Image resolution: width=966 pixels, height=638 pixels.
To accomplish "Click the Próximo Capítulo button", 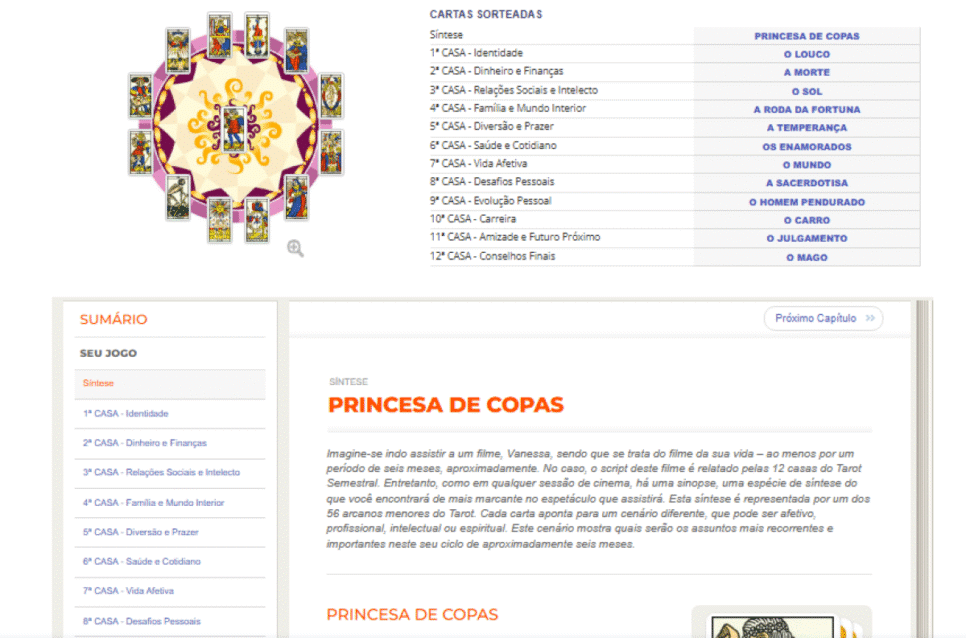I will (823, 318).
